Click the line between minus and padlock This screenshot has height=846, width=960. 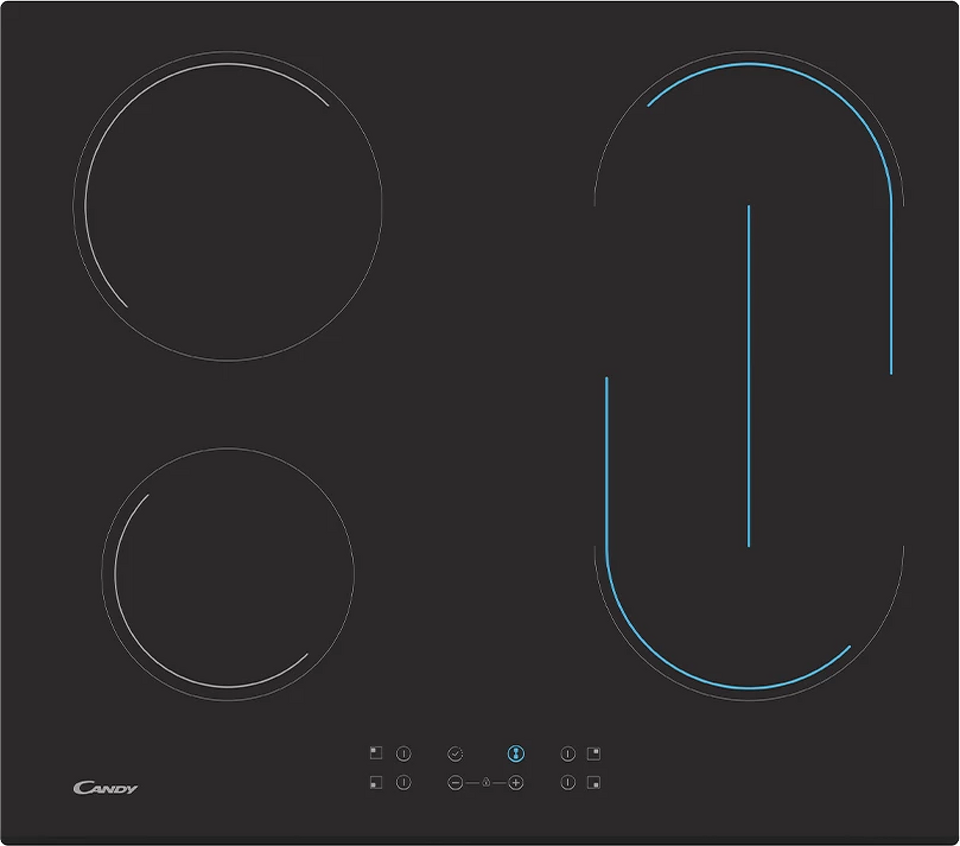[x=471, y=783]
